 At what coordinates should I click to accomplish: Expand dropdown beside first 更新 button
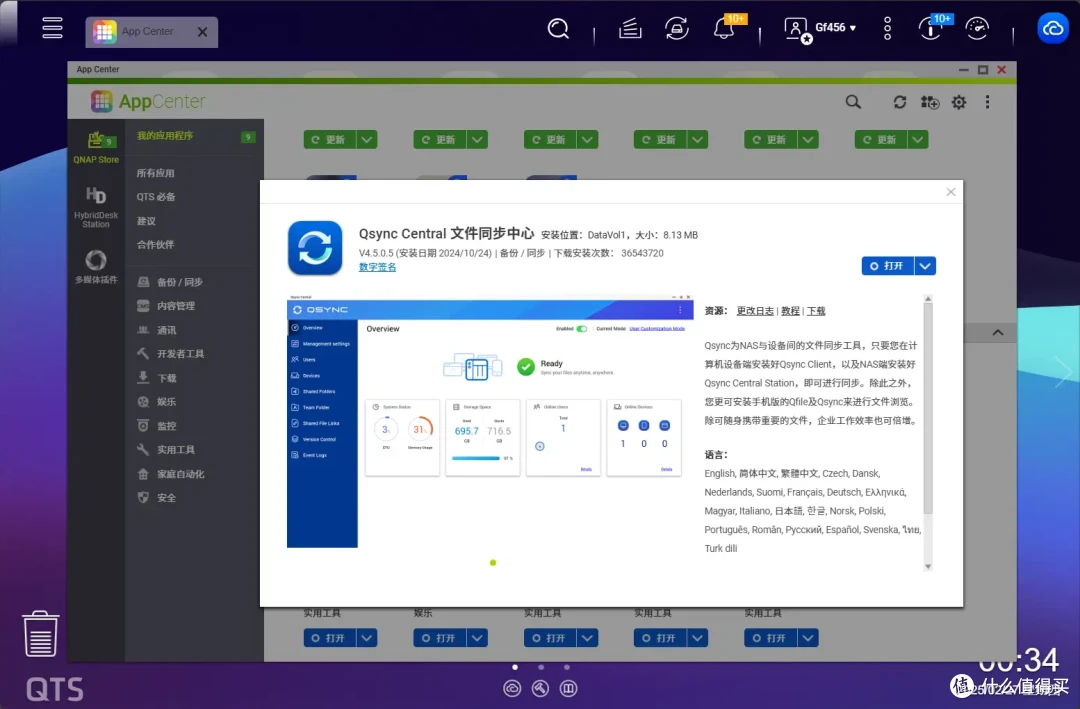point(366,140)
